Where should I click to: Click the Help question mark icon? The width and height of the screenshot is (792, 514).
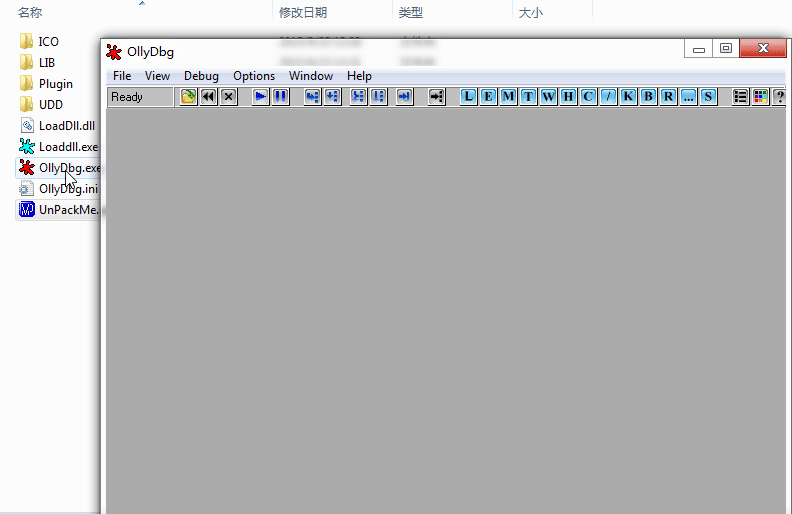pos(779,96)
